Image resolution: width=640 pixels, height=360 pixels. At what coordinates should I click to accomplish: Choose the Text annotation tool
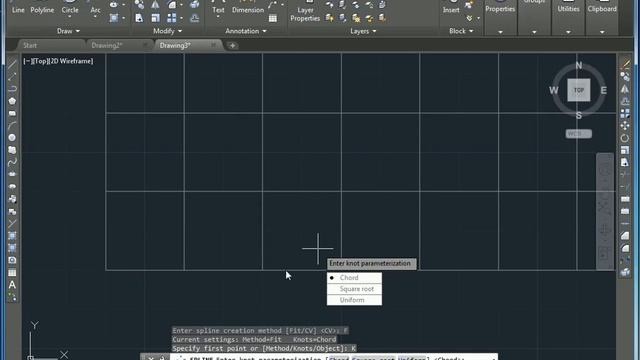point(218,8)
